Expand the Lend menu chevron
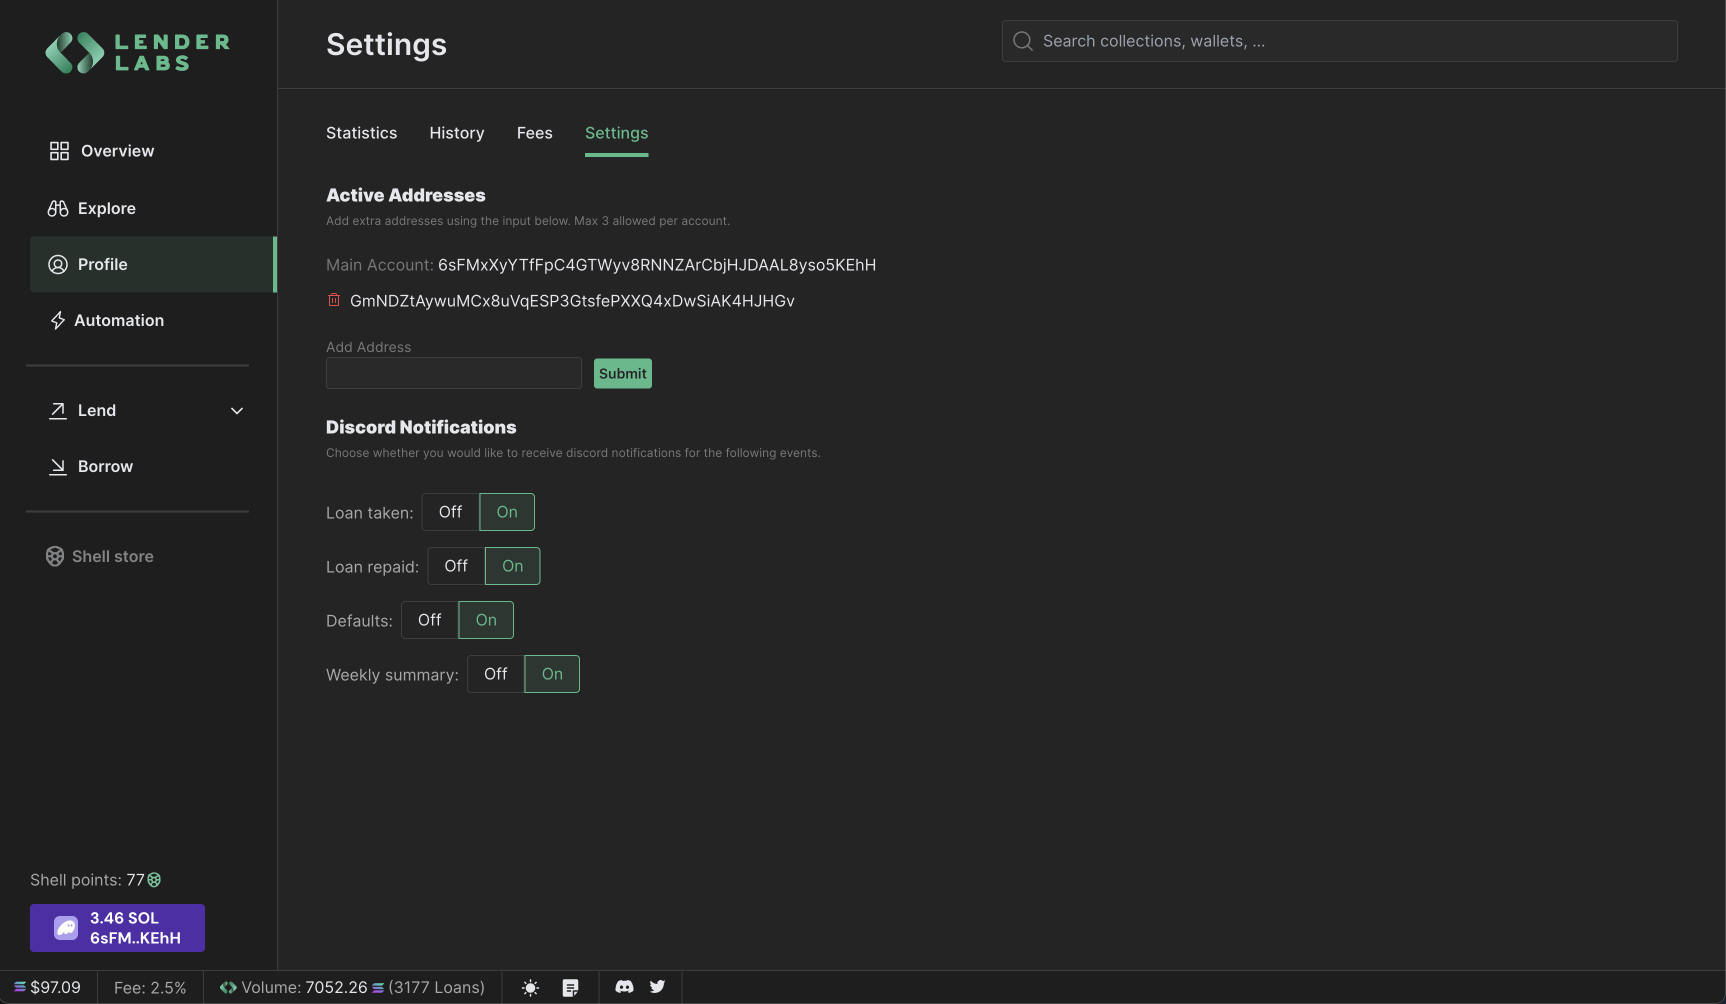 (237, 411)
